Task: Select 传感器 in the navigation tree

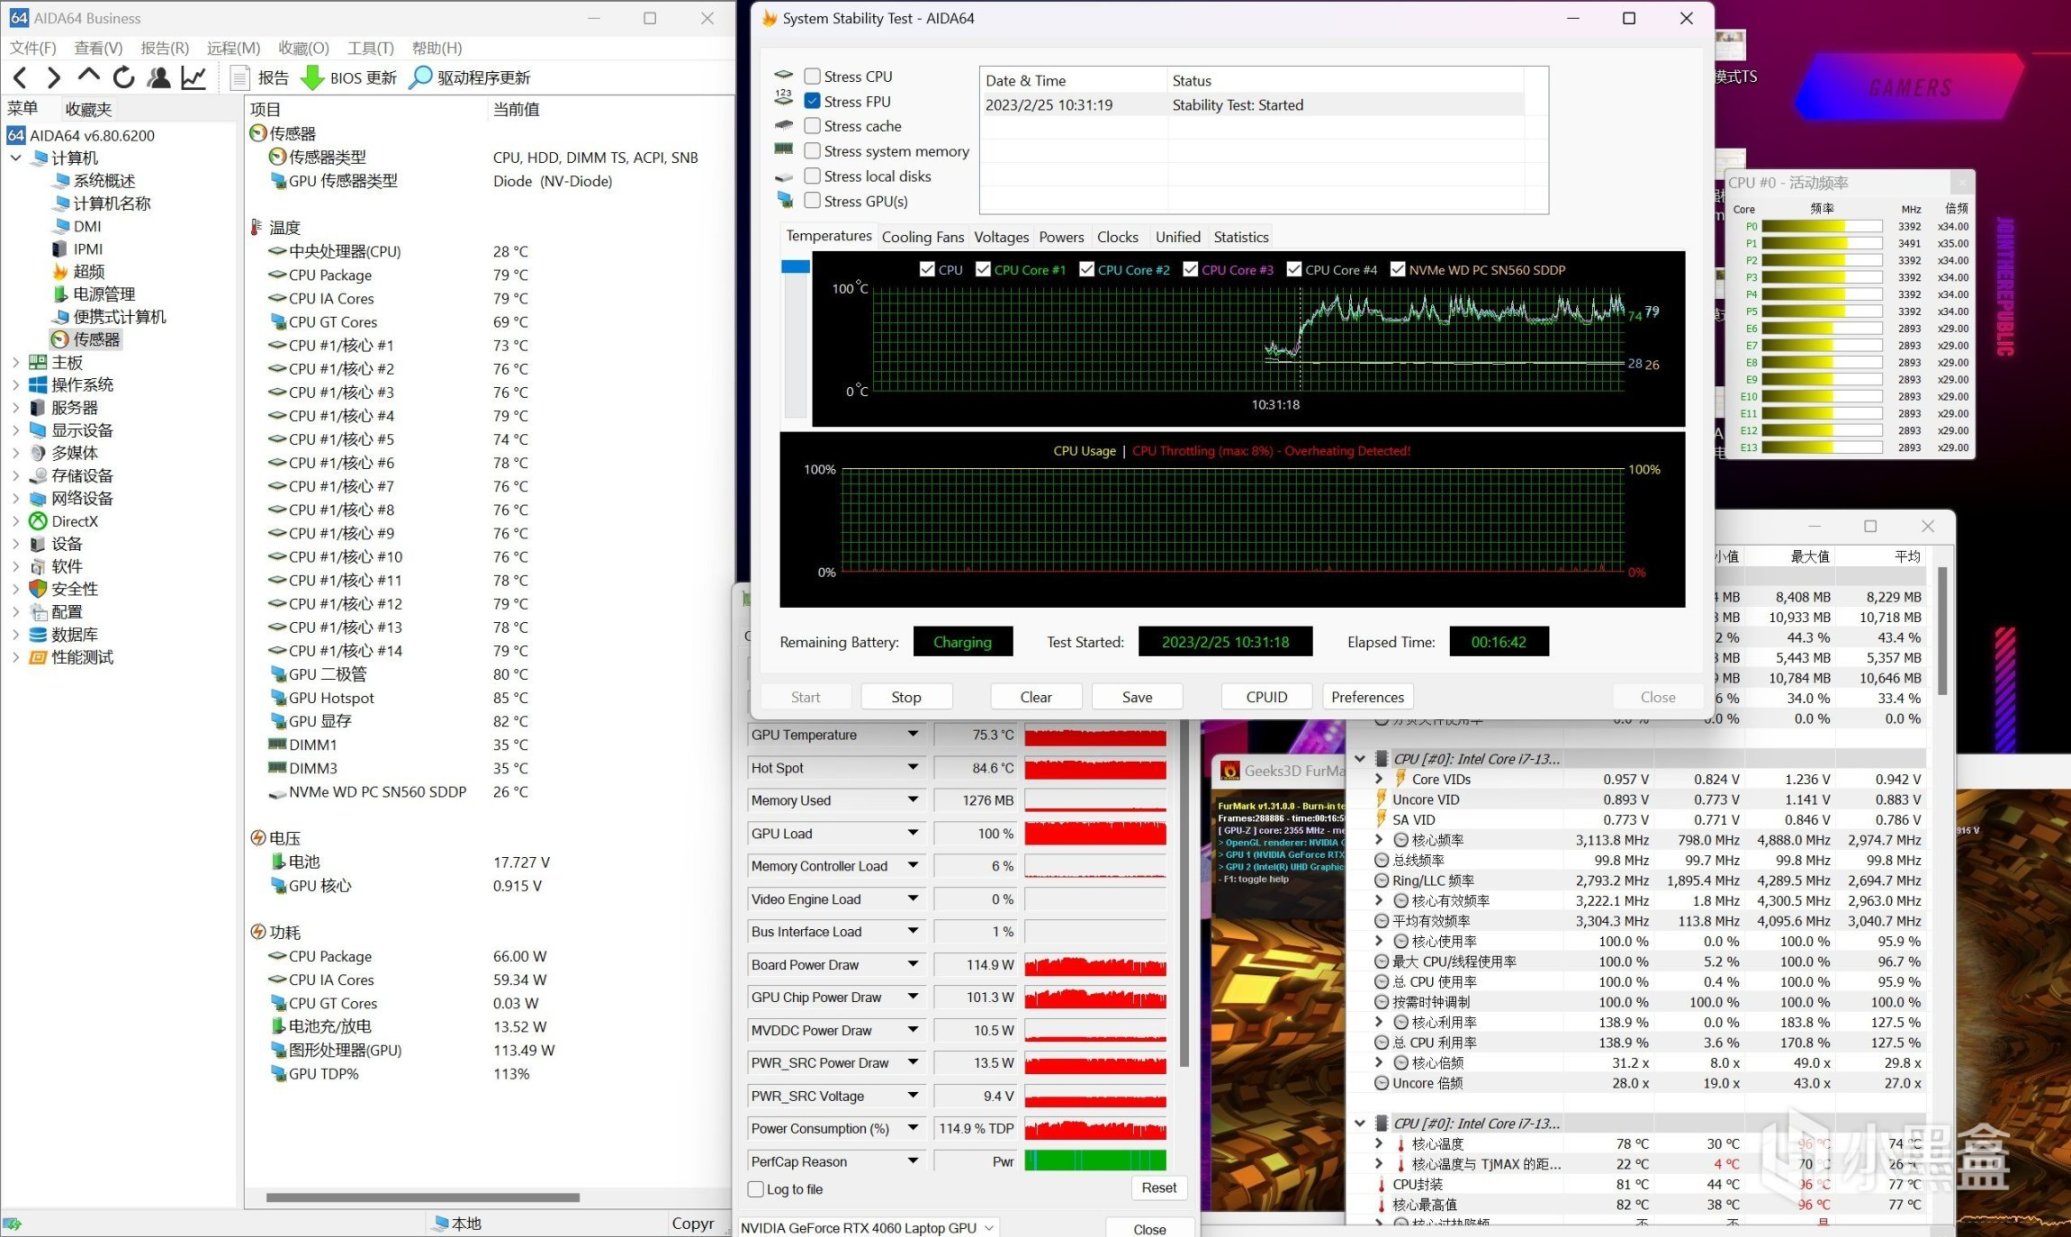Action: click(x=96, y=339)
